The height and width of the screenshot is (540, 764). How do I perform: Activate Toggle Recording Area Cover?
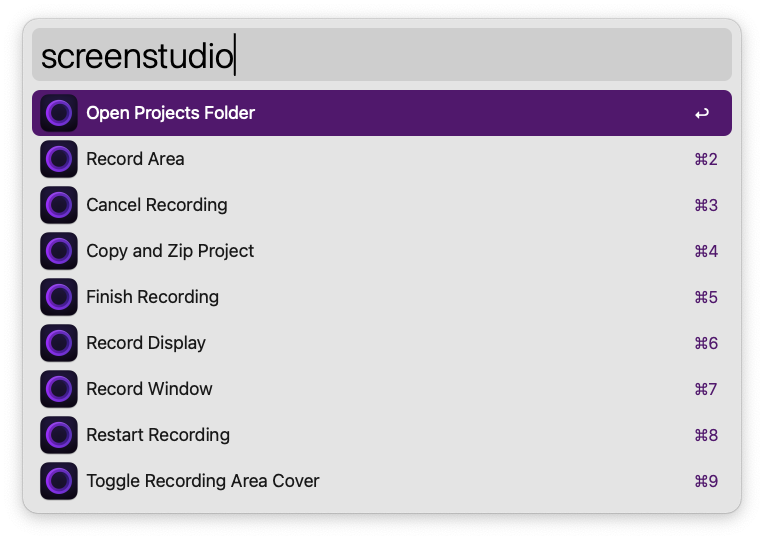click(x=203, y=481)
